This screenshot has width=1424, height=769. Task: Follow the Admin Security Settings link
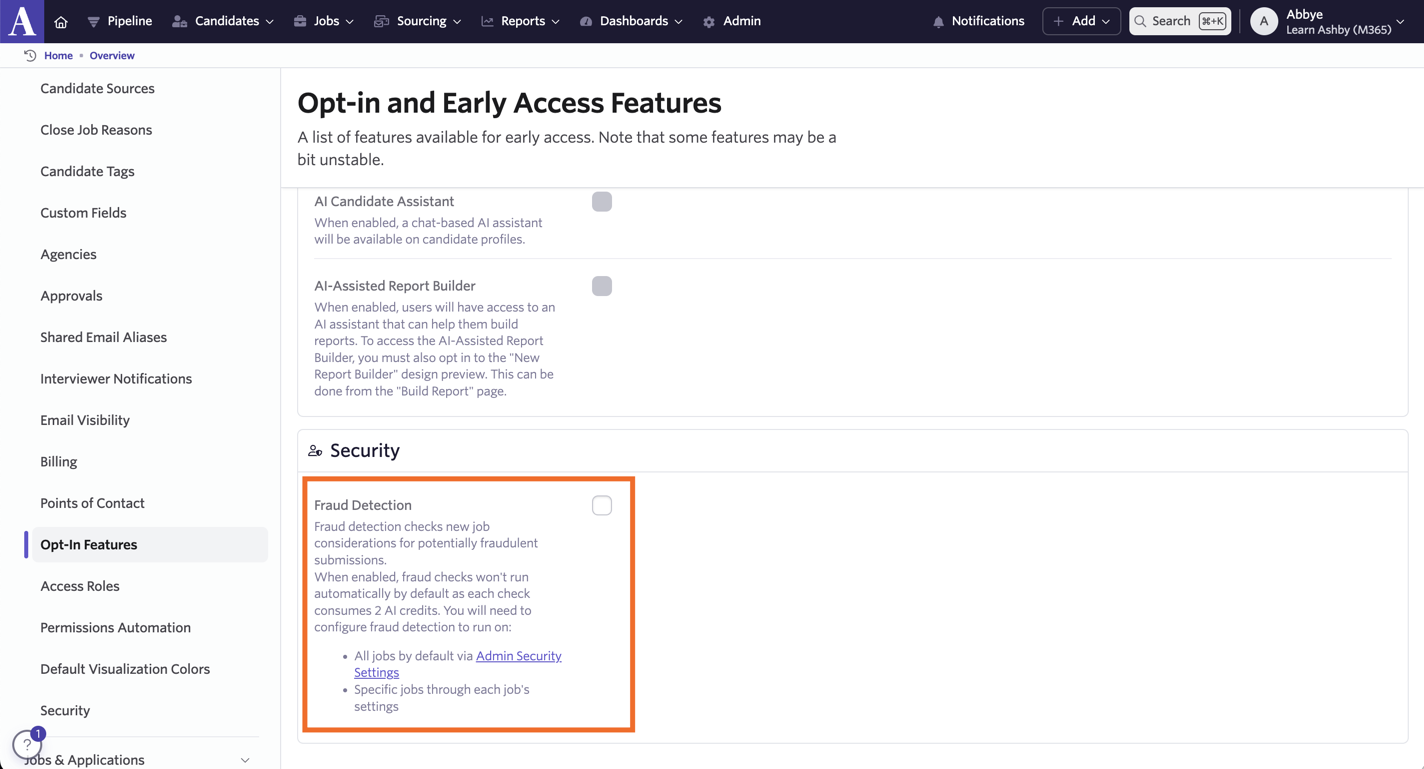point(518,656)
